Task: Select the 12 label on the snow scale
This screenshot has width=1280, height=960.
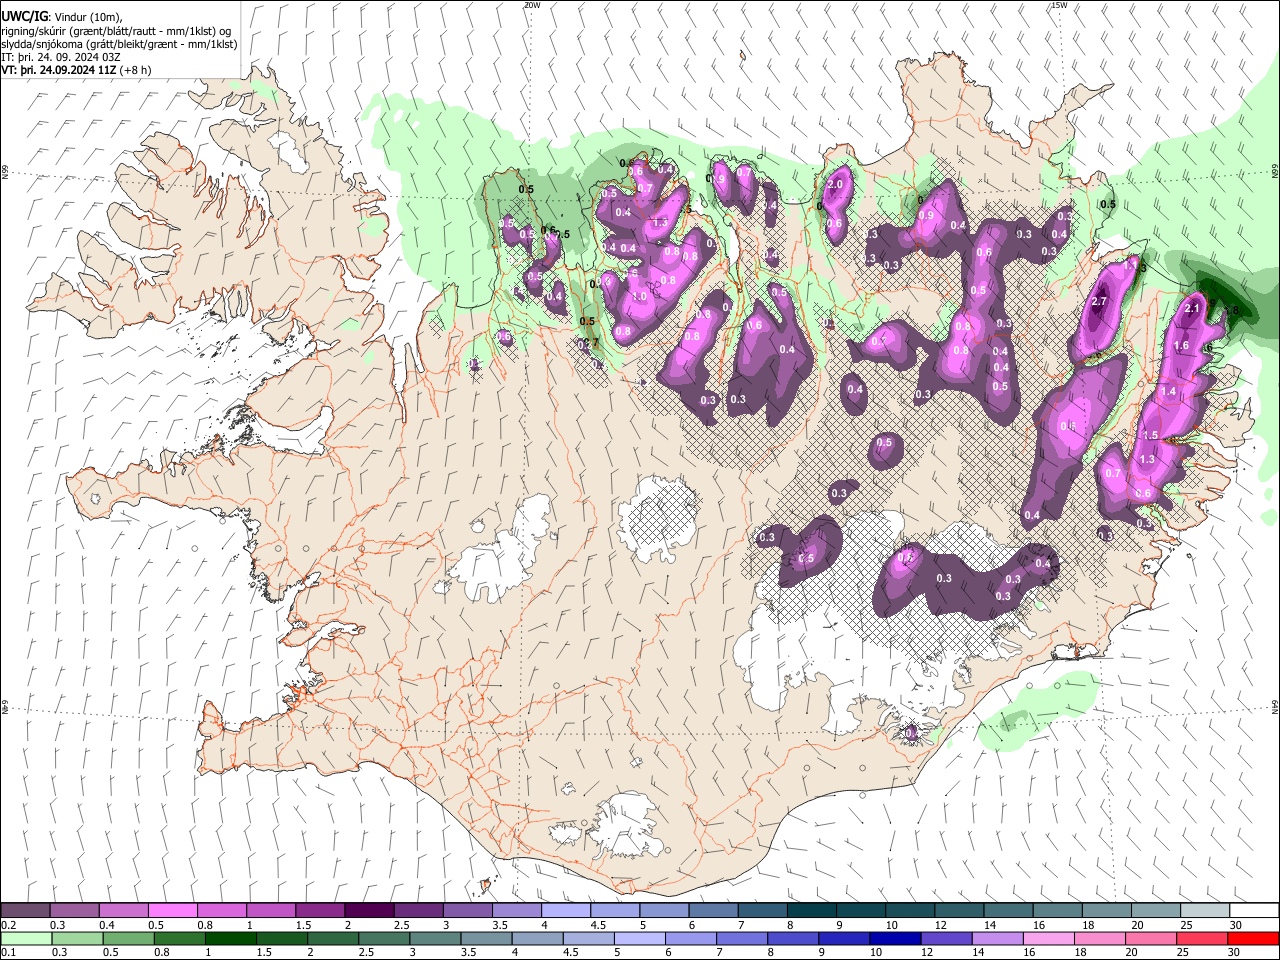Action: (941, 925)
